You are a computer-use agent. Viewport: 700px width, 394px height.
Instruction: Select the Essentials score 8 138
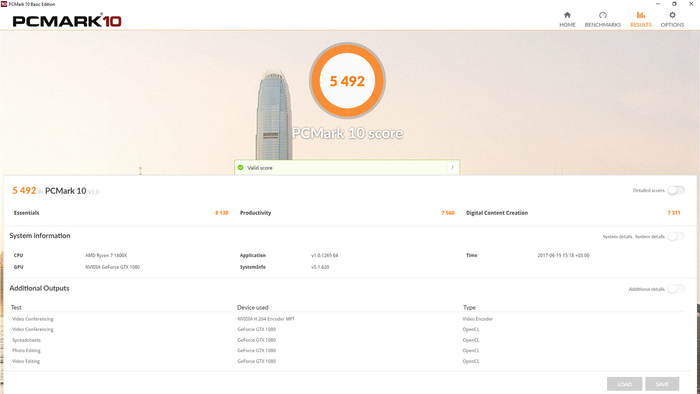[x=221, y=213]
